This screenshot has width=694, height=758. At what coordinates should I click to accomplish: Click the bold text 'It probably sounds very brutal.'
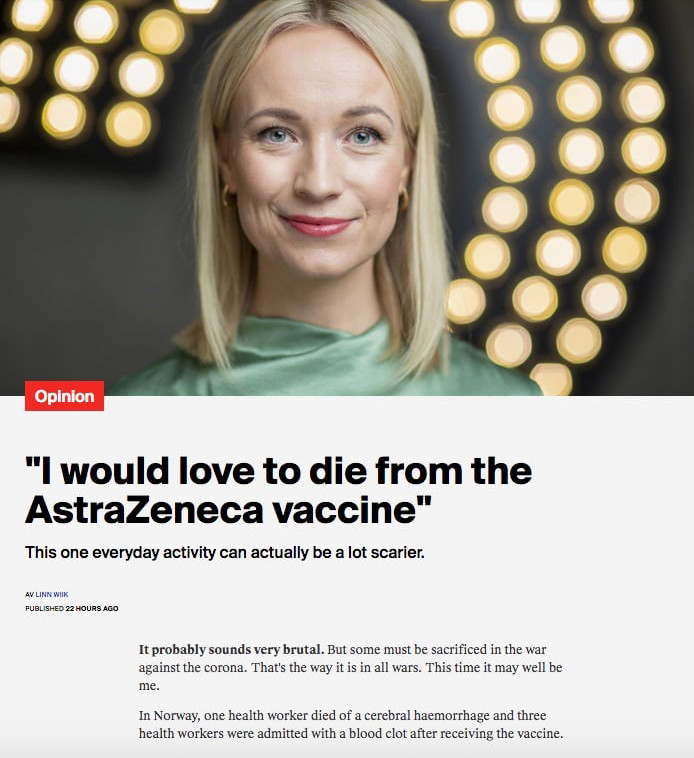pos(231,649)
